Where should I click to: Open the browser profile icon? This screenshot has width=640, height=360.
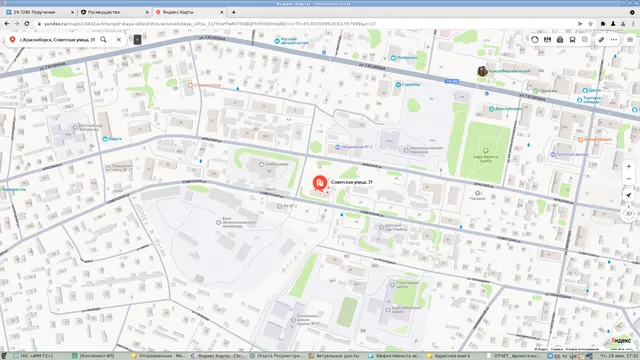[623, 24]
